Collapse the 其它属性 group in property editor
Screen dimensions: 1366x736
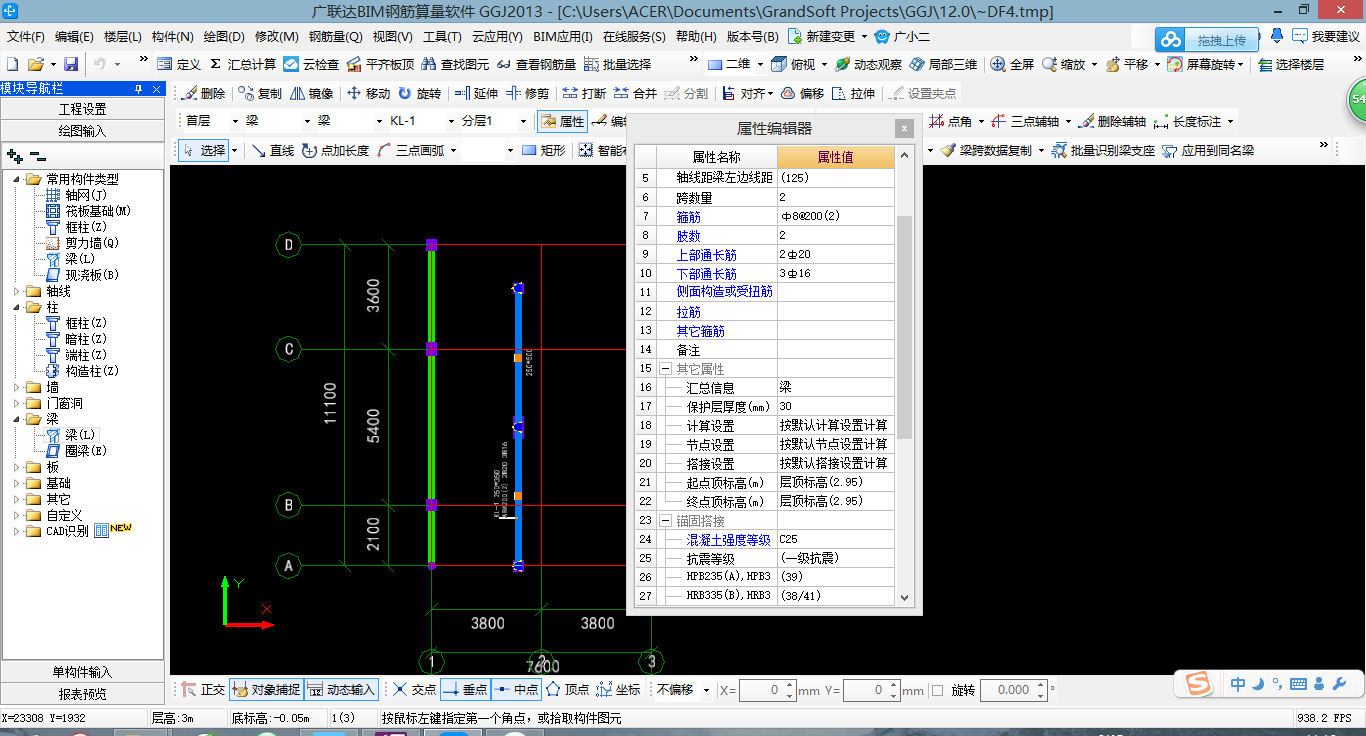[666, 369]
